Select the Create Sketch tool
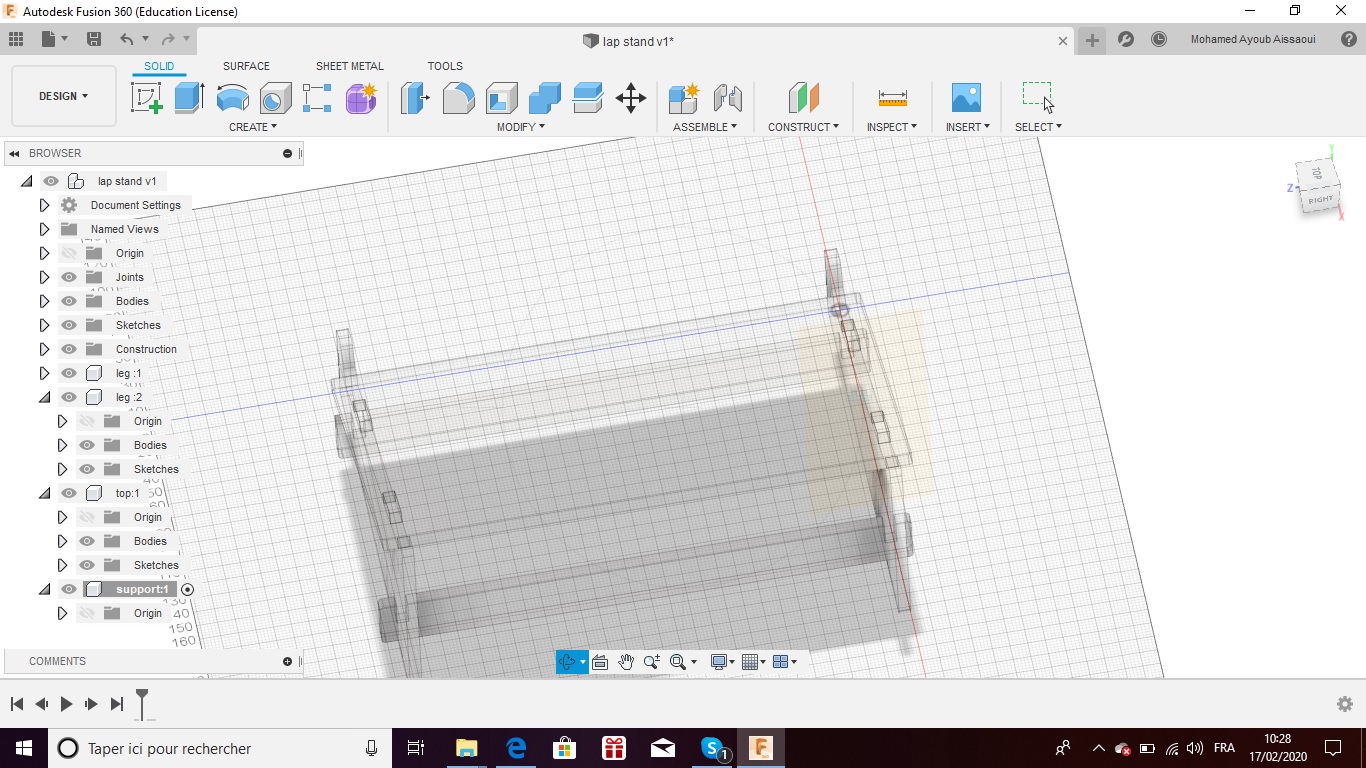 147,98
